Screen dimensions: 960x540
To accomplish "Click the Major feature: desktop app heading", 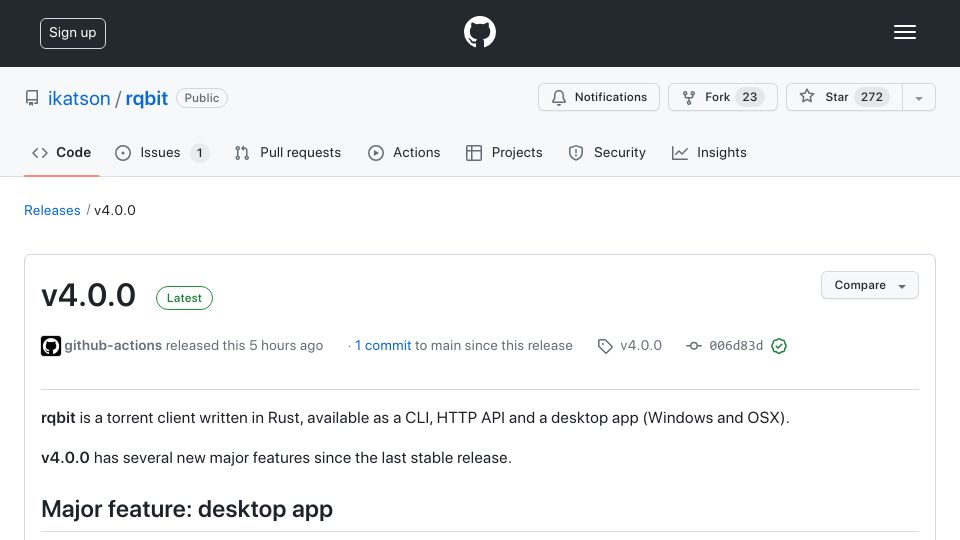I will (x=187, y=509).
